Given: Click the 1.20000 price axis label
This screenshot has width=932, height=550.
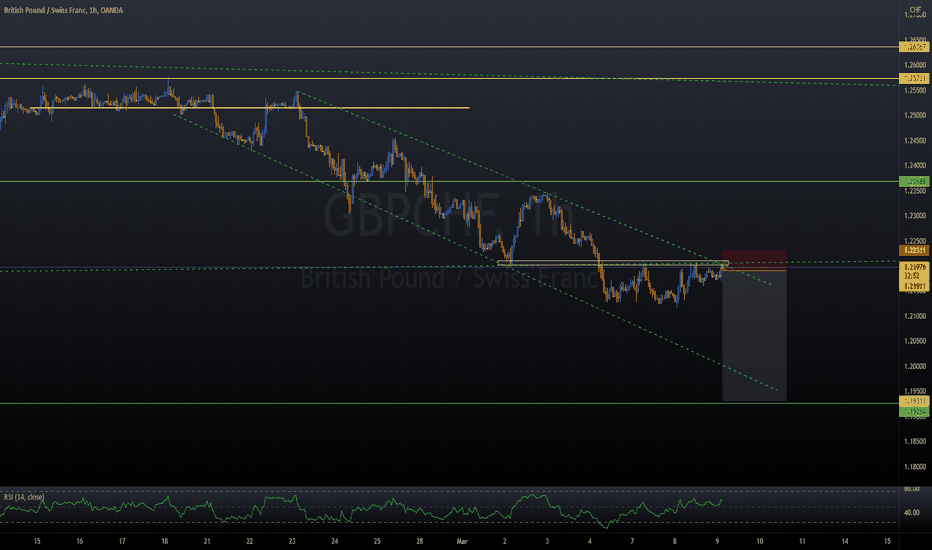Looking at the screenshot, I should 915,366.
